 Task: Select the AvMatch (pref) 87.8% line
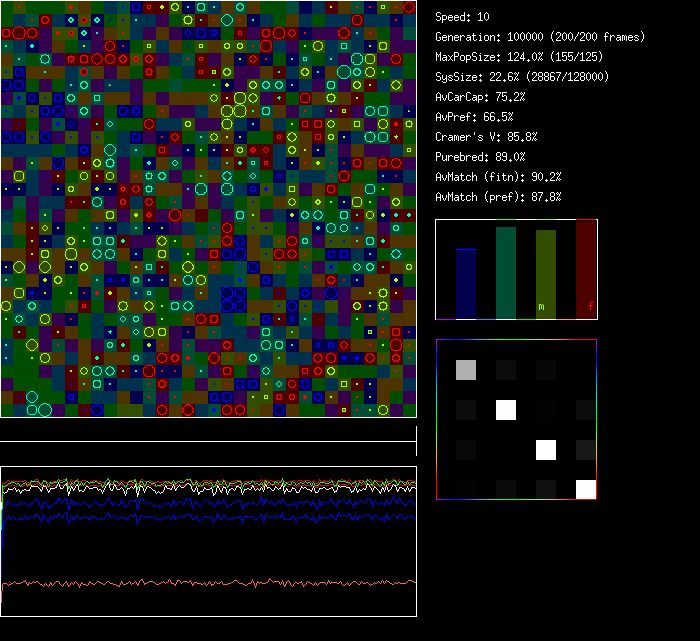[x=498, y=197]
